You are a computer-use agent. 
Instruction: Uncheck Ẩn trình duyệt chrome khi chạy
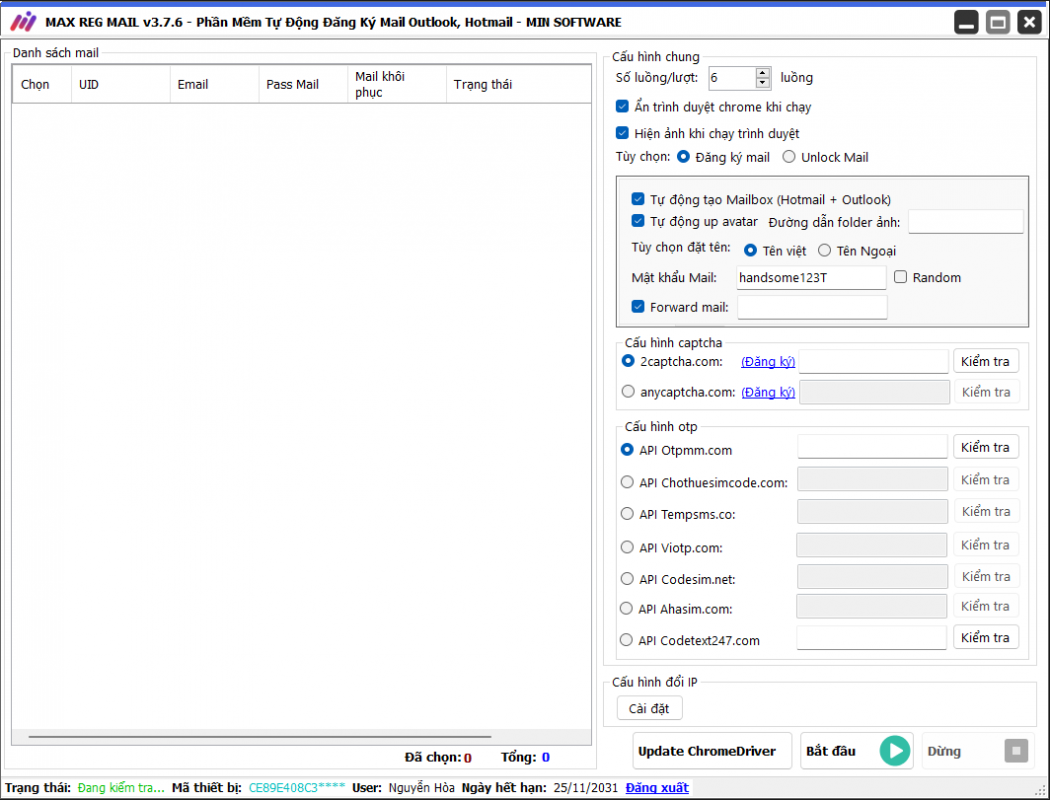click(622, 107)
